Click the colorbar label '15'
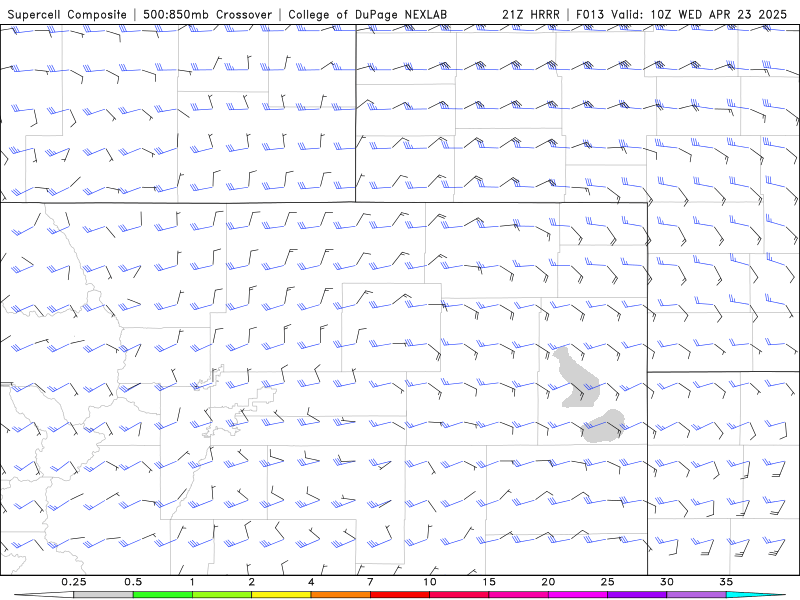This screenshot has height=600, width=800. [489, 582]
